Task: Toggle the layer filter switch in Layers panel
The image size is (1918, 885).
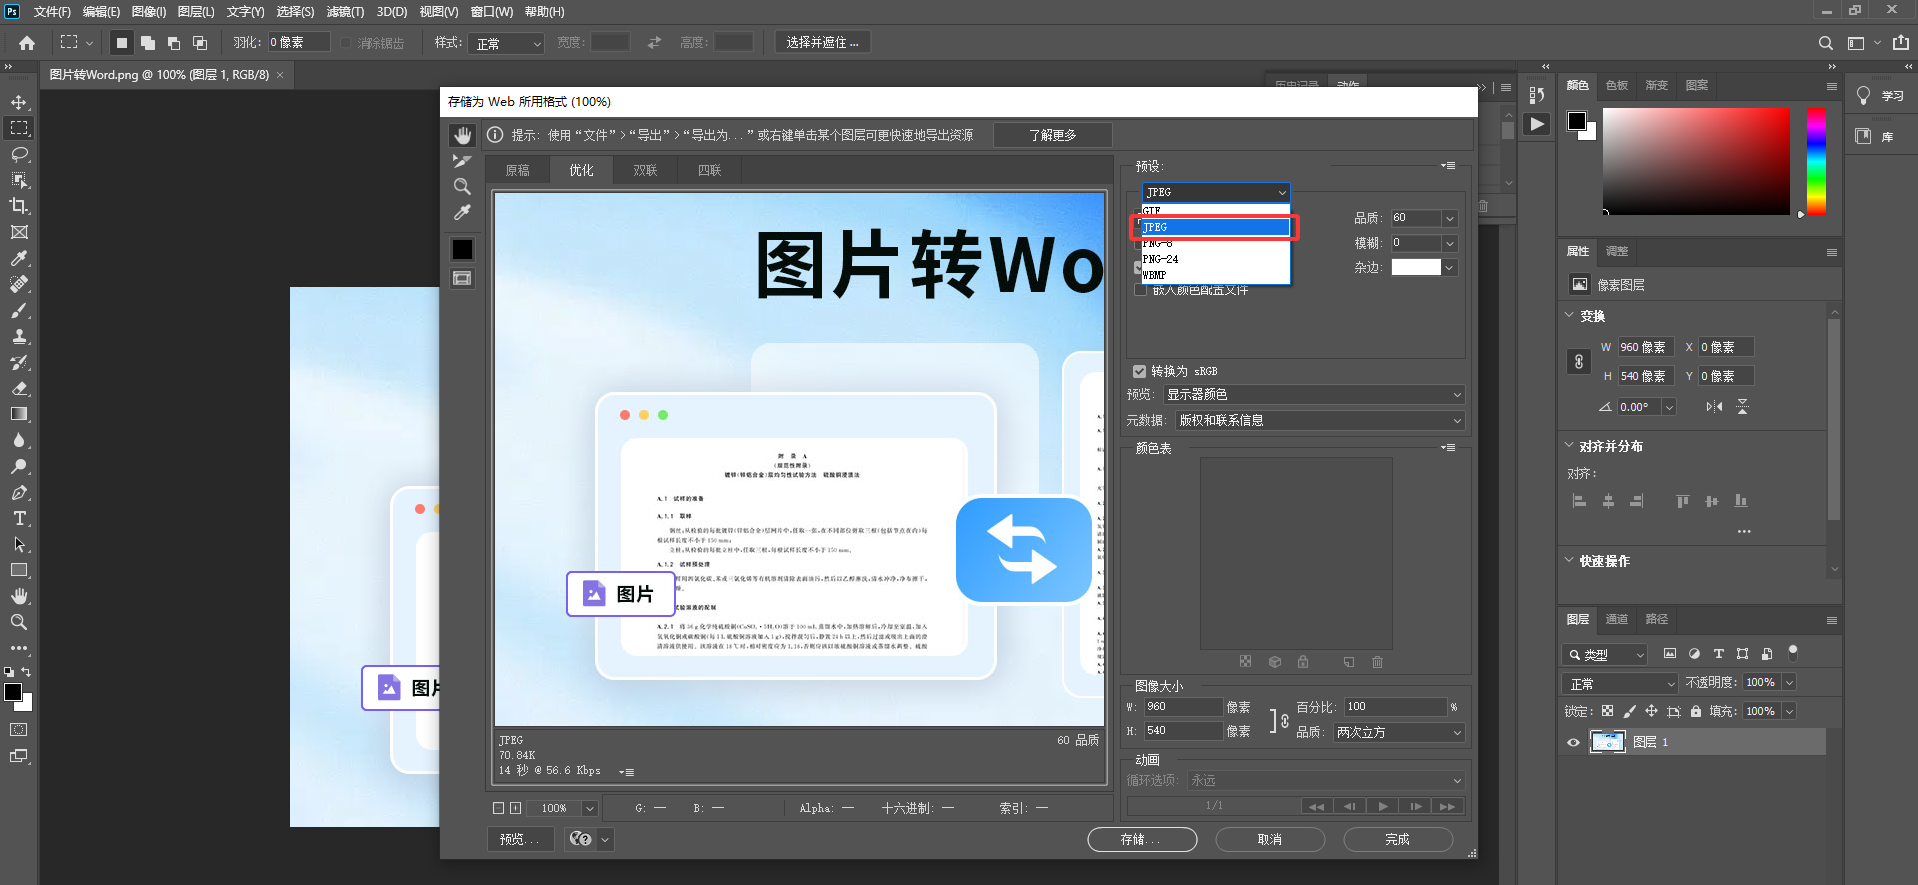Action: 1793,653
